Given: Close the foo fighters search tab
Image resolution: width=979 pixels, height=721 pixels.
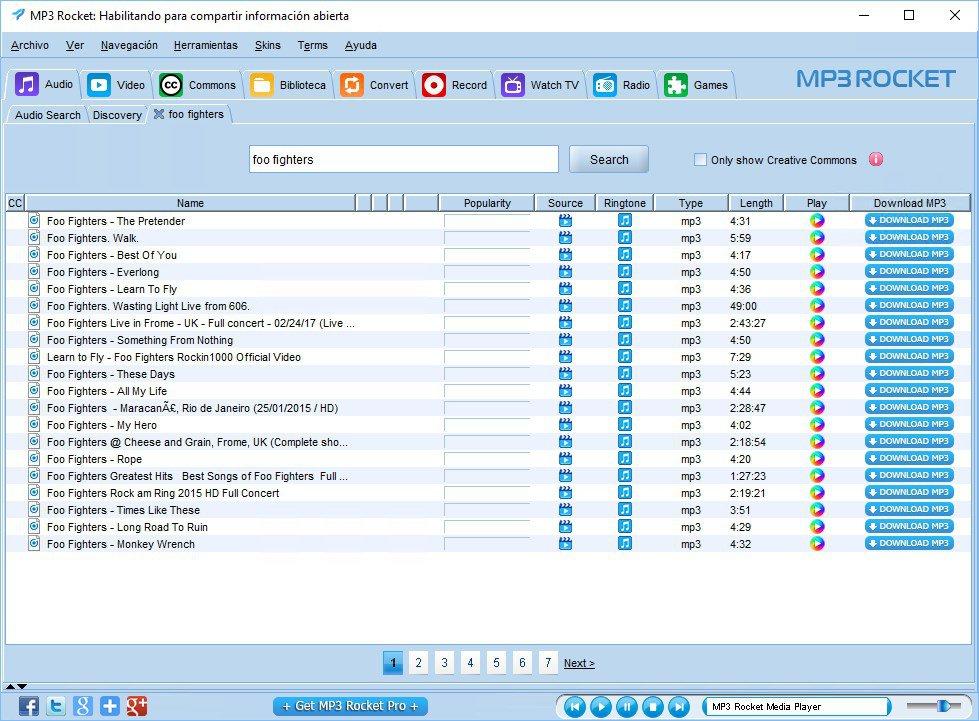Looking at the screenshot, I should pos(159,114).
